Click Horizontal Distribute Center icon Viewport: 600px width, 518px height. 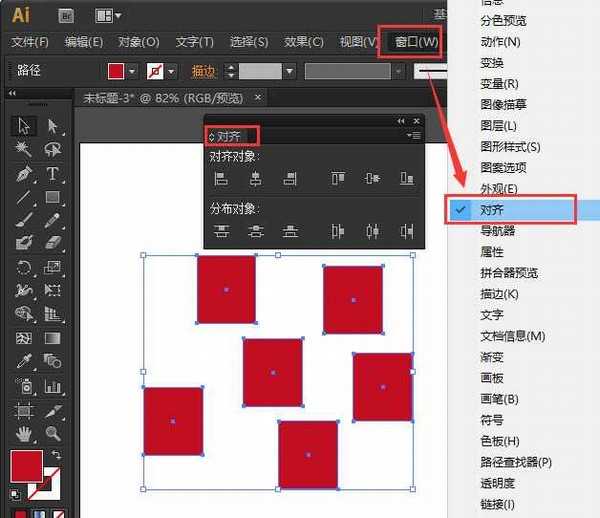372,231
